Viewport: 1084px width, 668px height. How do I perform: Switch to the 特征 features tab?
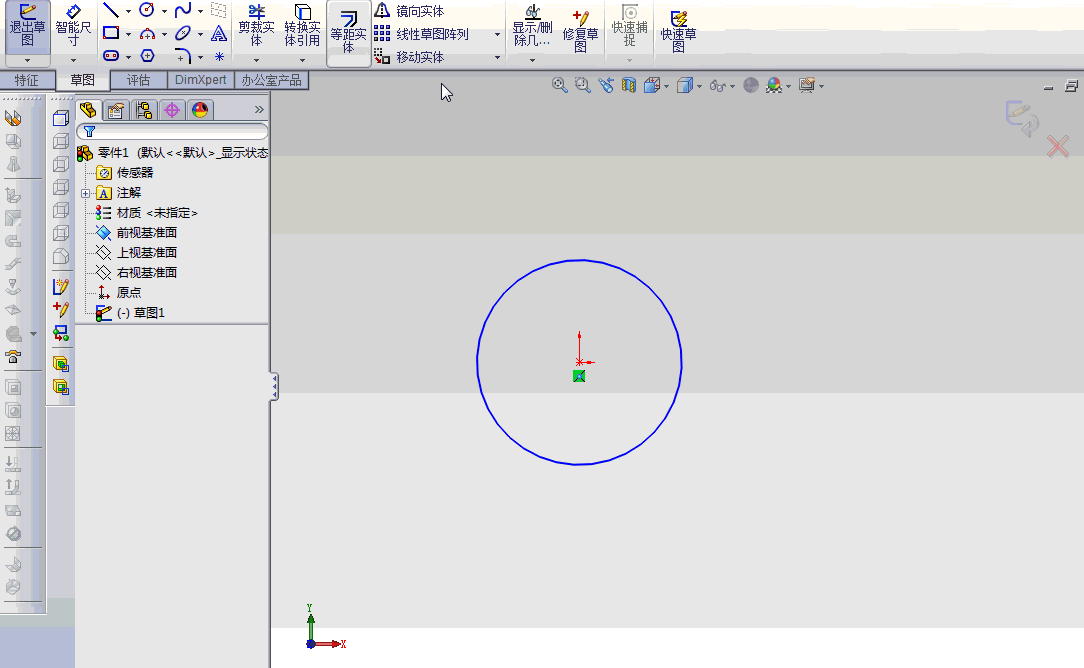[26, 80]
